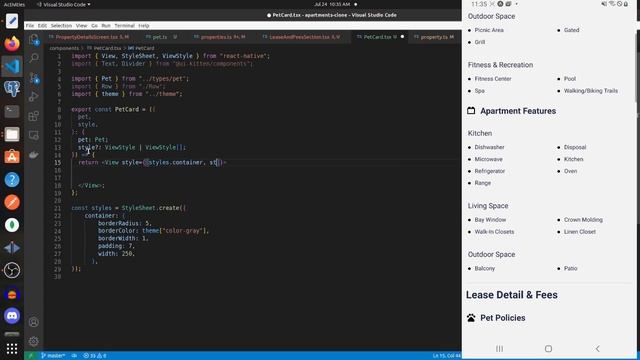Image resolution: width=640 pixels, height=360 pixels.
Task: Open the Discord app in dock
Action: pyautogui.click(x=12, y=316)
